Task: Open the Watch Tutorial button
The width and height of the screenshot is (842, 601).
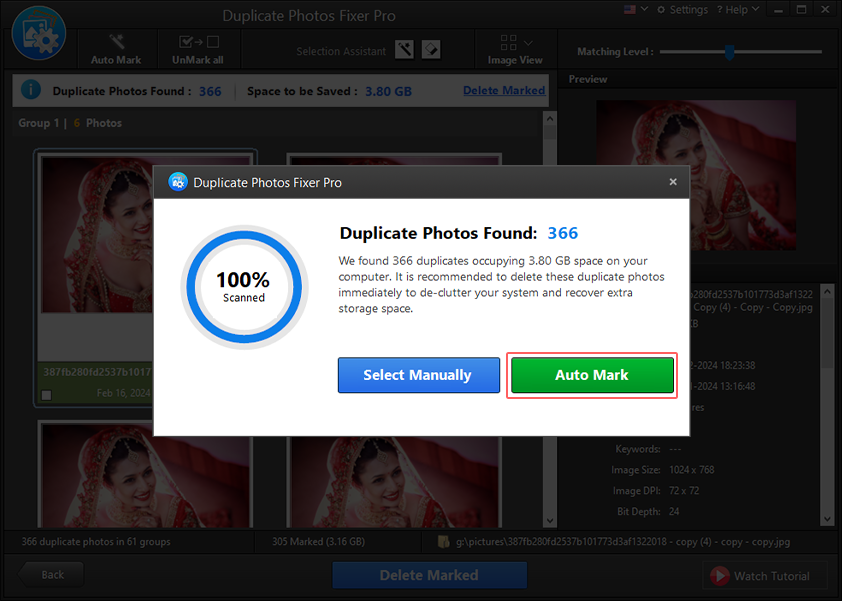Action: point(765,576)
